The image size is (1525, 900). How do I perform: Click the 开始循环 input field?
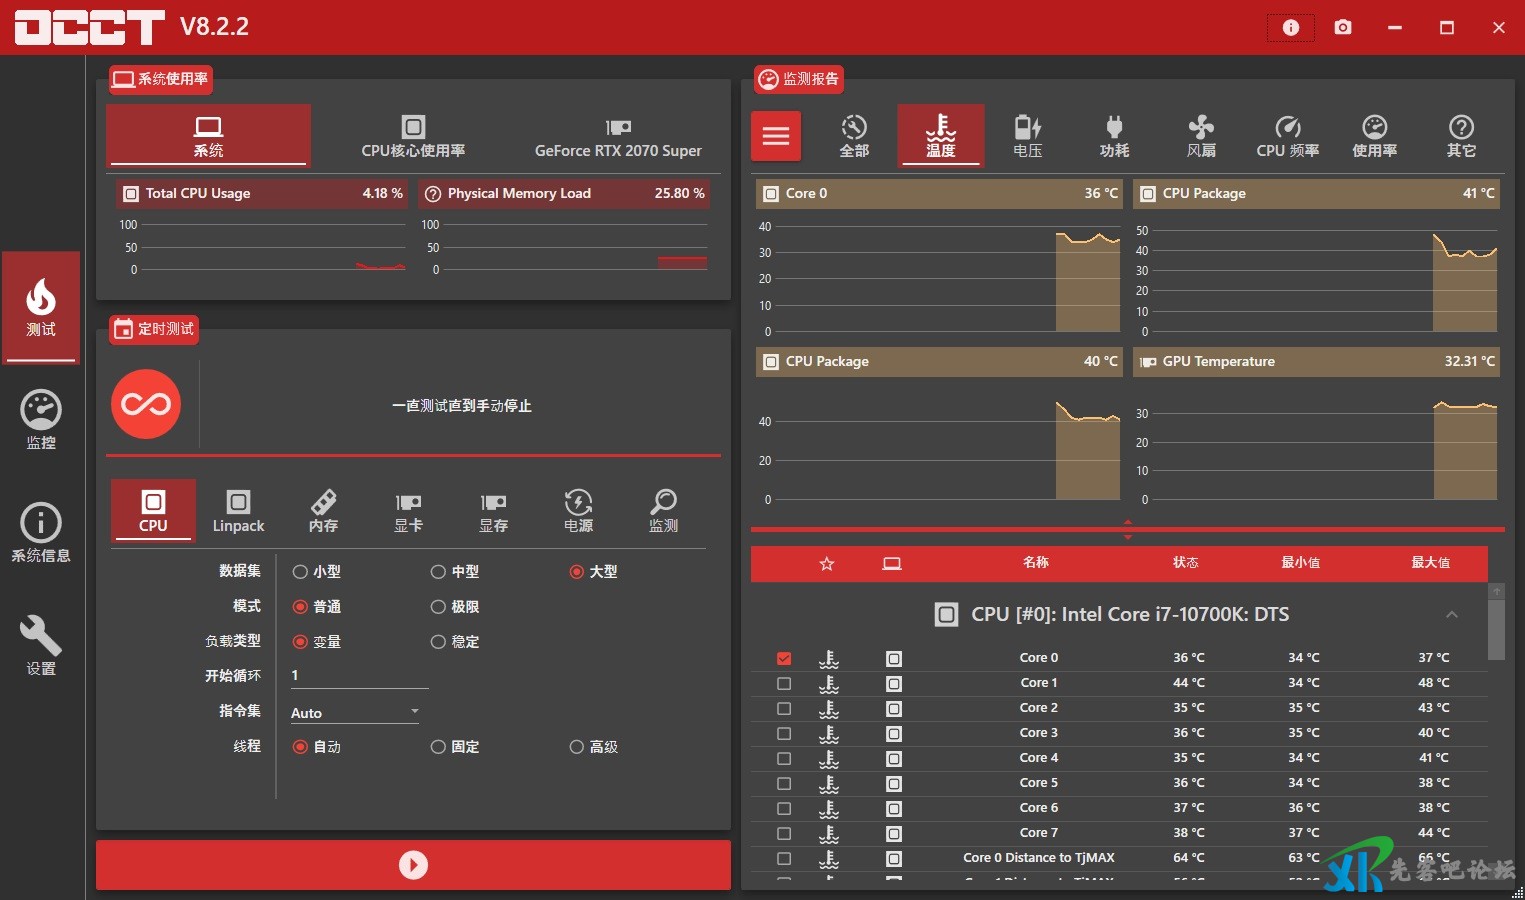point(358,676)
